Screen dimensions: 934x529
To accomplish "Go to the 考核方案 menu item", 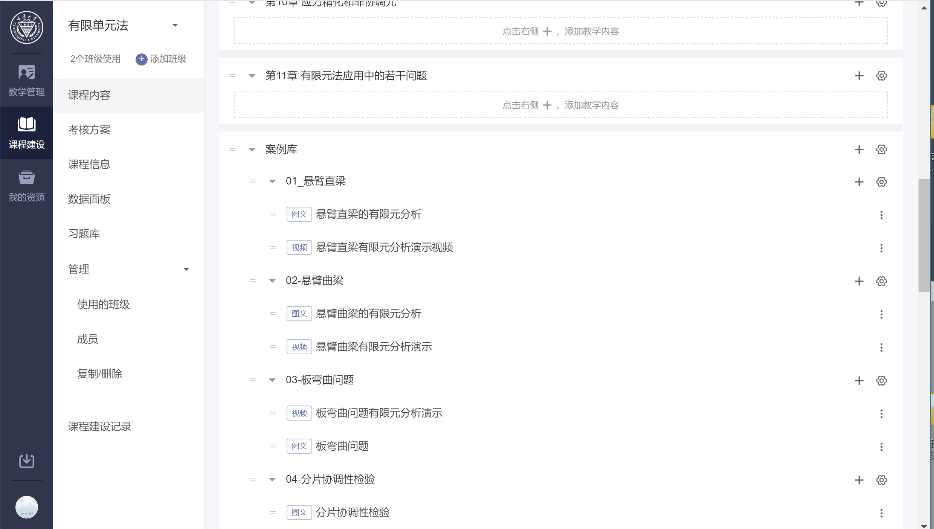I will [x=89, y=130].
